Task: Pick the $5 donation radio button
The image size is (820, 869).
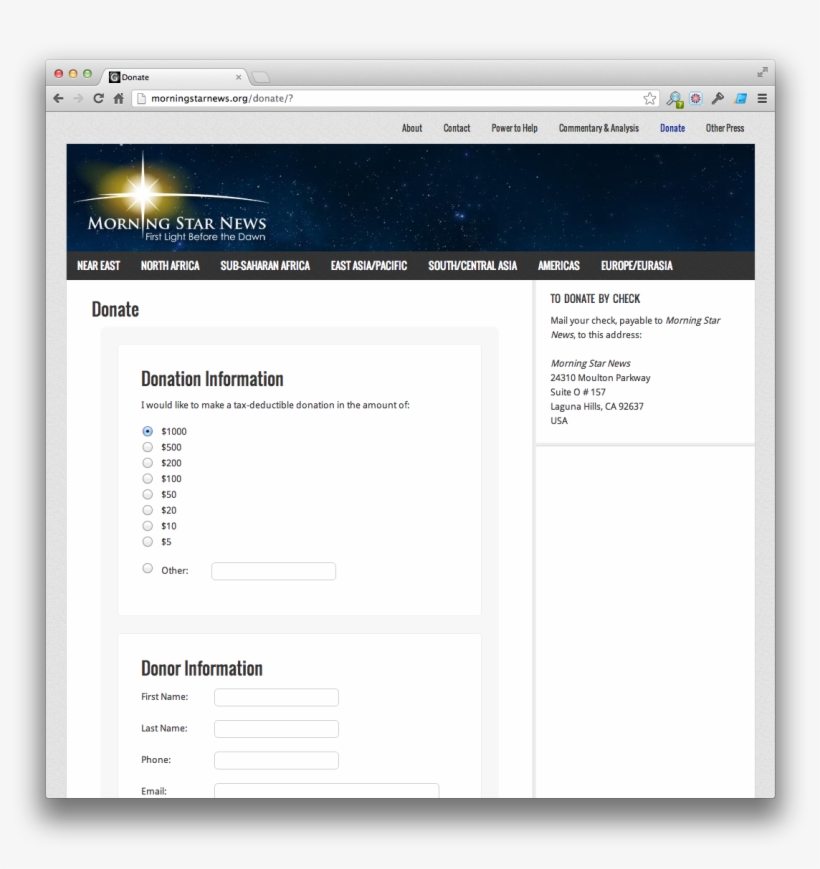Action: (x=147, y=542)
